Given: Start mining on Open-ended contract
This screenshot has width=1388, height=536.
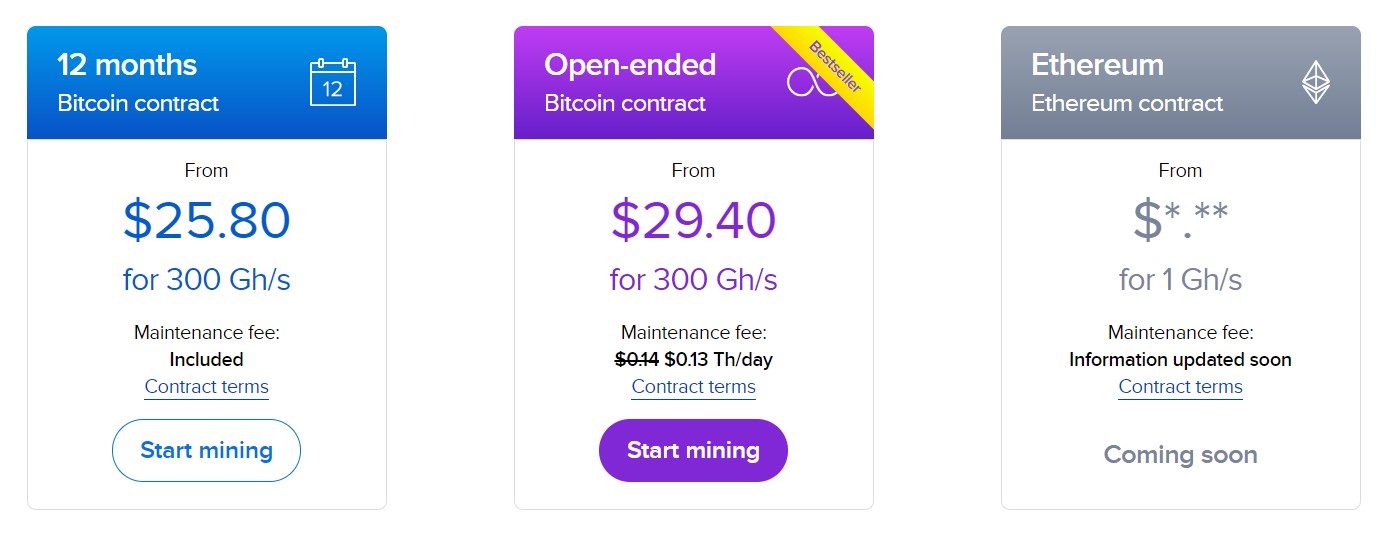Looking at the screenshot, I should point(694,450).
